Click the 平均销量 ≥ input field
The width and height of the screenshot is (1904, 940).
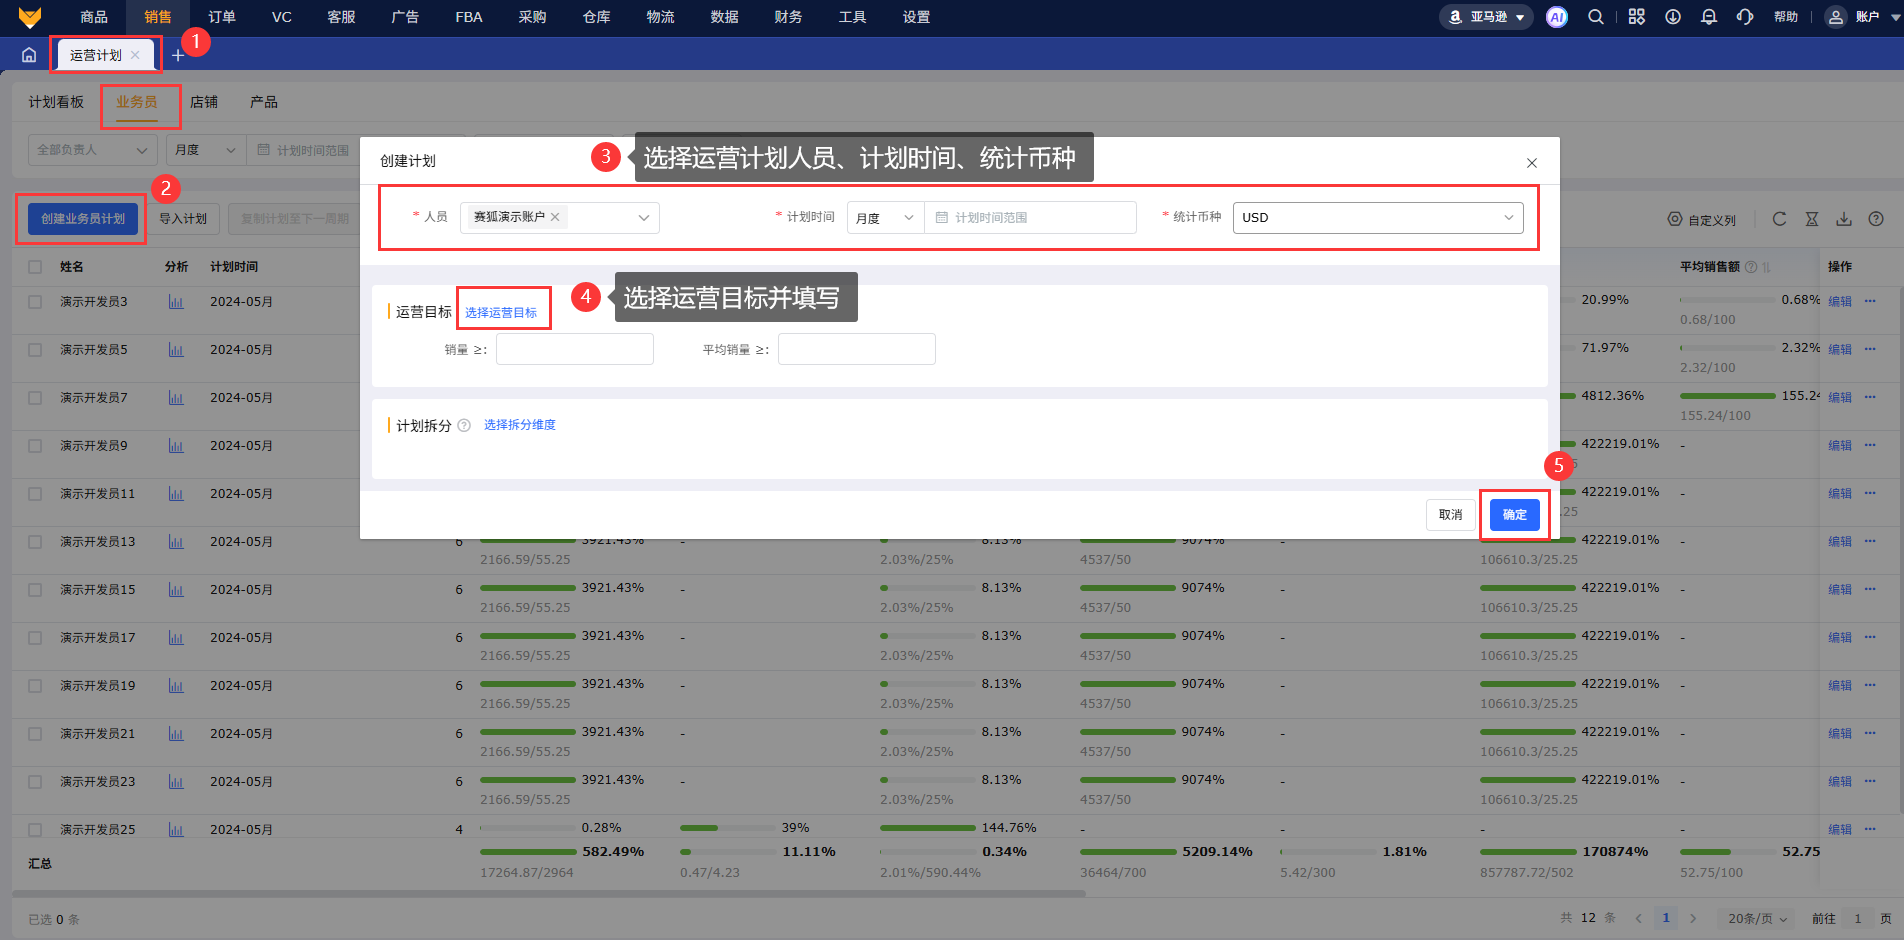tap(857, 349)
